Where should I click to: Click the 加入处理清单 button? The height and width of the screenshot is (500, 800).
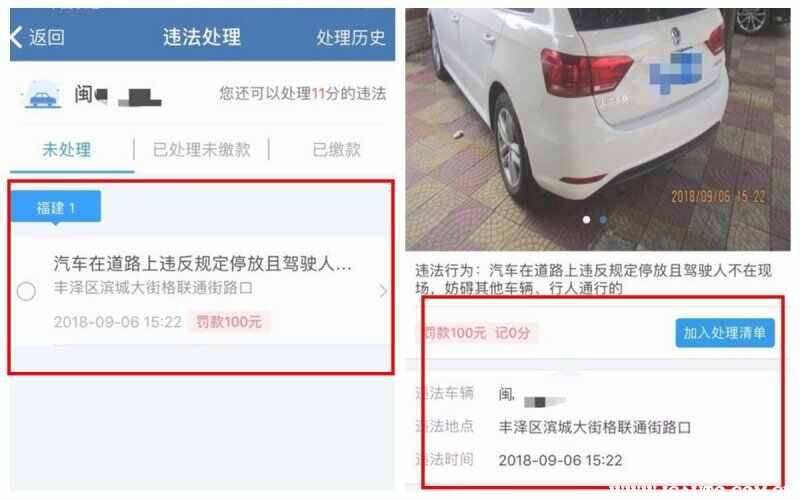click(725, 333)
